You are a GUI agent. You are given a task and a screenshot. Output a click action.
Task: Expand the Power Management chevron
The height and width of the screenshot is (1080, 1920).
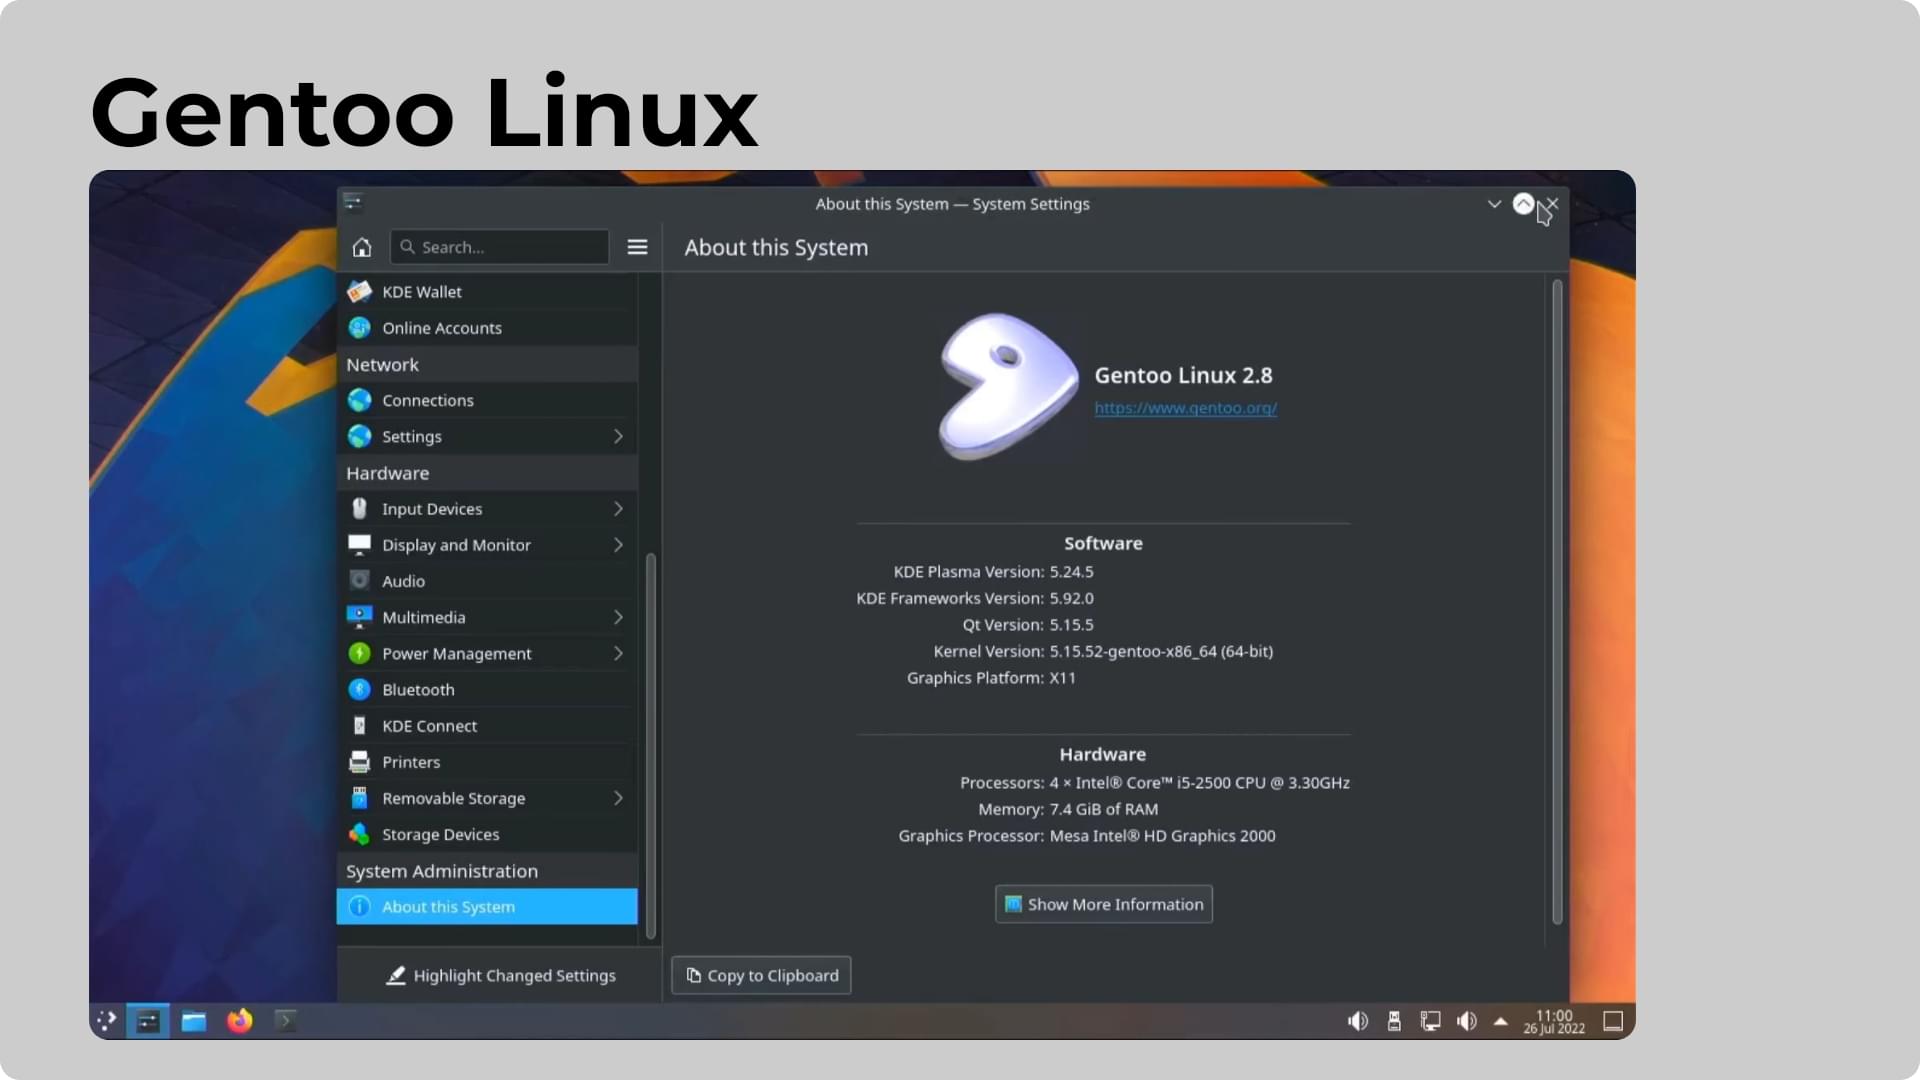(x=618, y=653)
